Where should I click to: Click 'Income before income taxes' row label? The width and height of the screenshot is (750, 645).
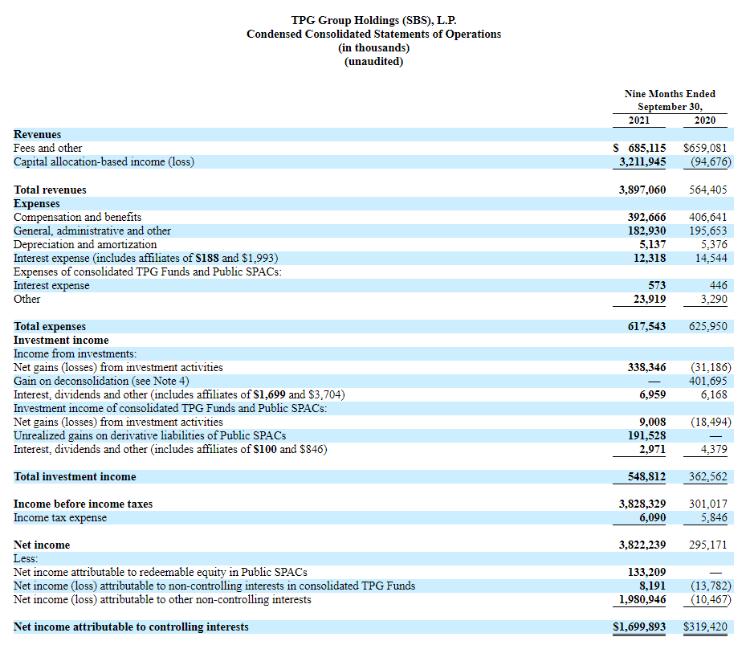click(x=83, y=504)
